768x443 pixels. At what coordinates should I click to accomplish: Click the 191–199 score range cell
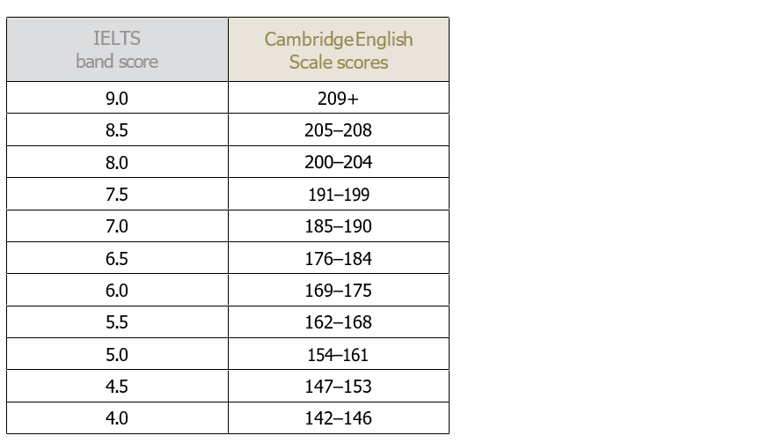tap(339, 194)
